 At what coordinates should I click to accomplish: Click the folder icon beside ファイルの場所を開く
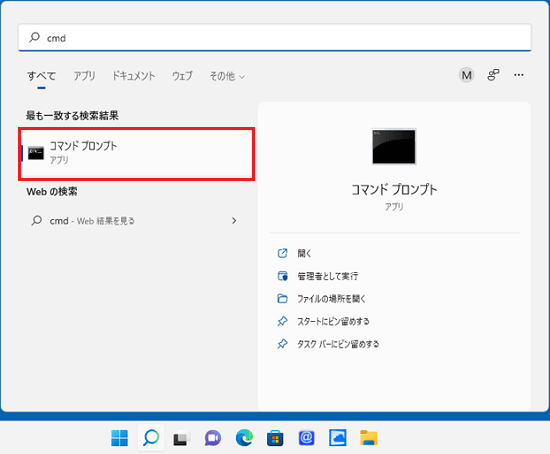pyautogui.click(x=282, y=299)
